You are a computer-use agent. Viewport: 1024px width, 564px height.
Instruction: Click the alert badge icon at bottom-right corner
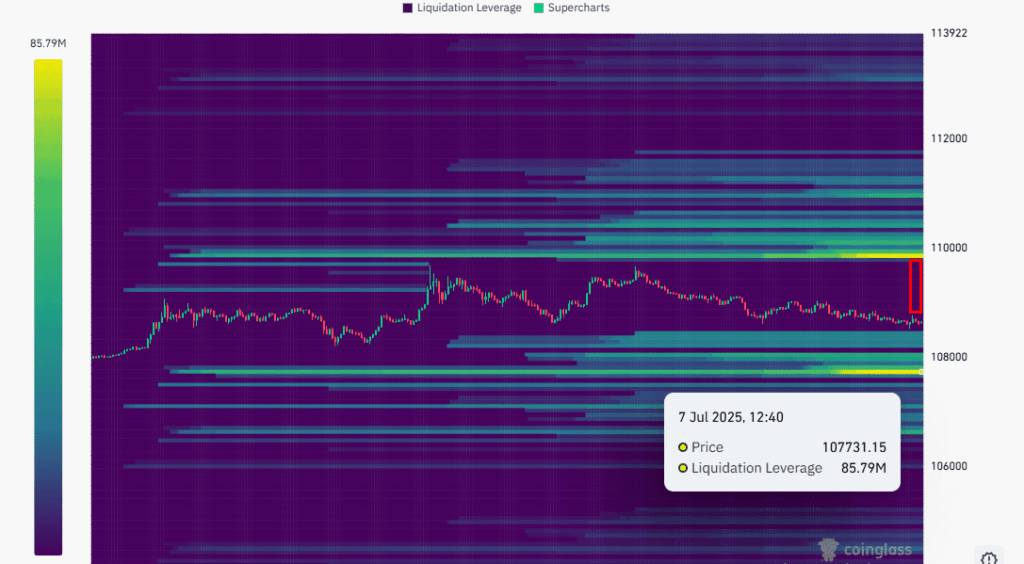pyautogui.click(x=988, y=558)
